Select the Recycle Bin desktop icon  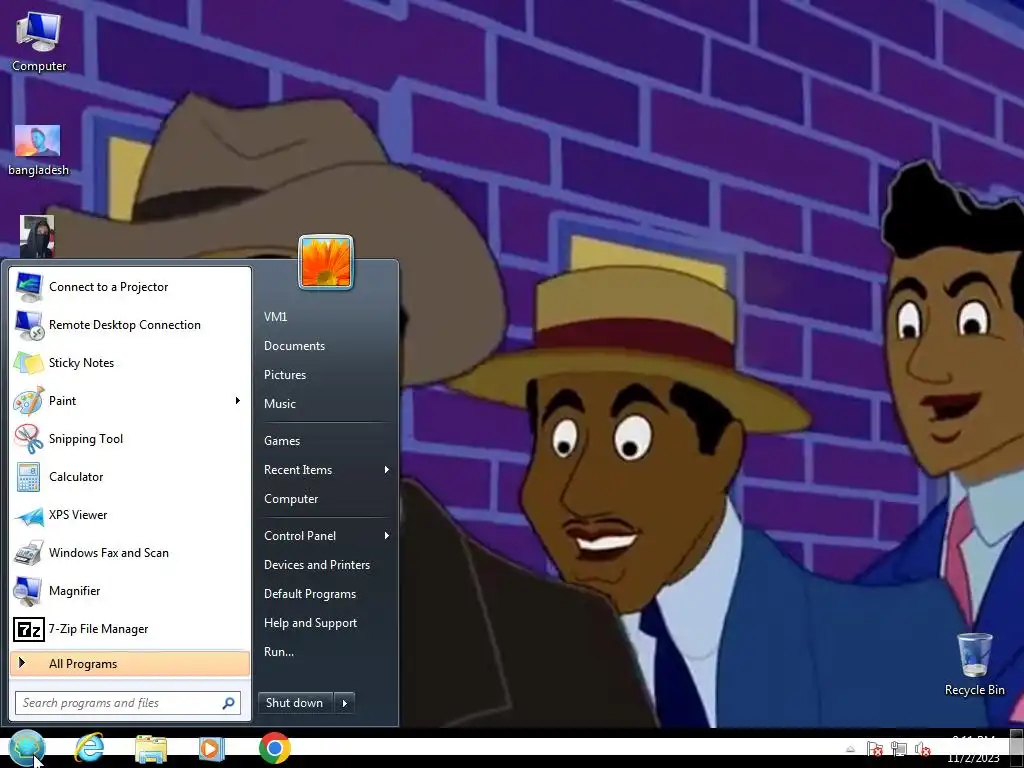click(x=974, y=664)
